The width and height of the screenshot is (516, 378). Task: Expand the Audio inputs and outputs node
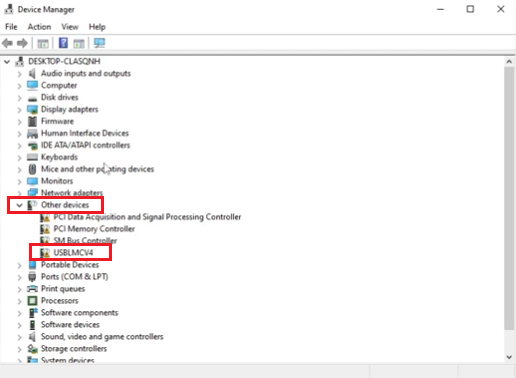pyautogui.click(x=19, y=74)
